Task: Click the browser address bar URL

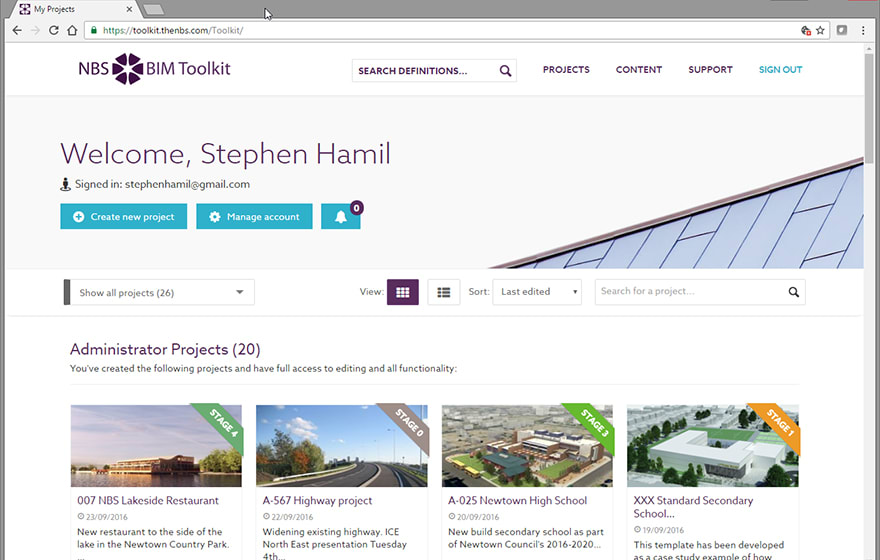Action: point(173,30)
